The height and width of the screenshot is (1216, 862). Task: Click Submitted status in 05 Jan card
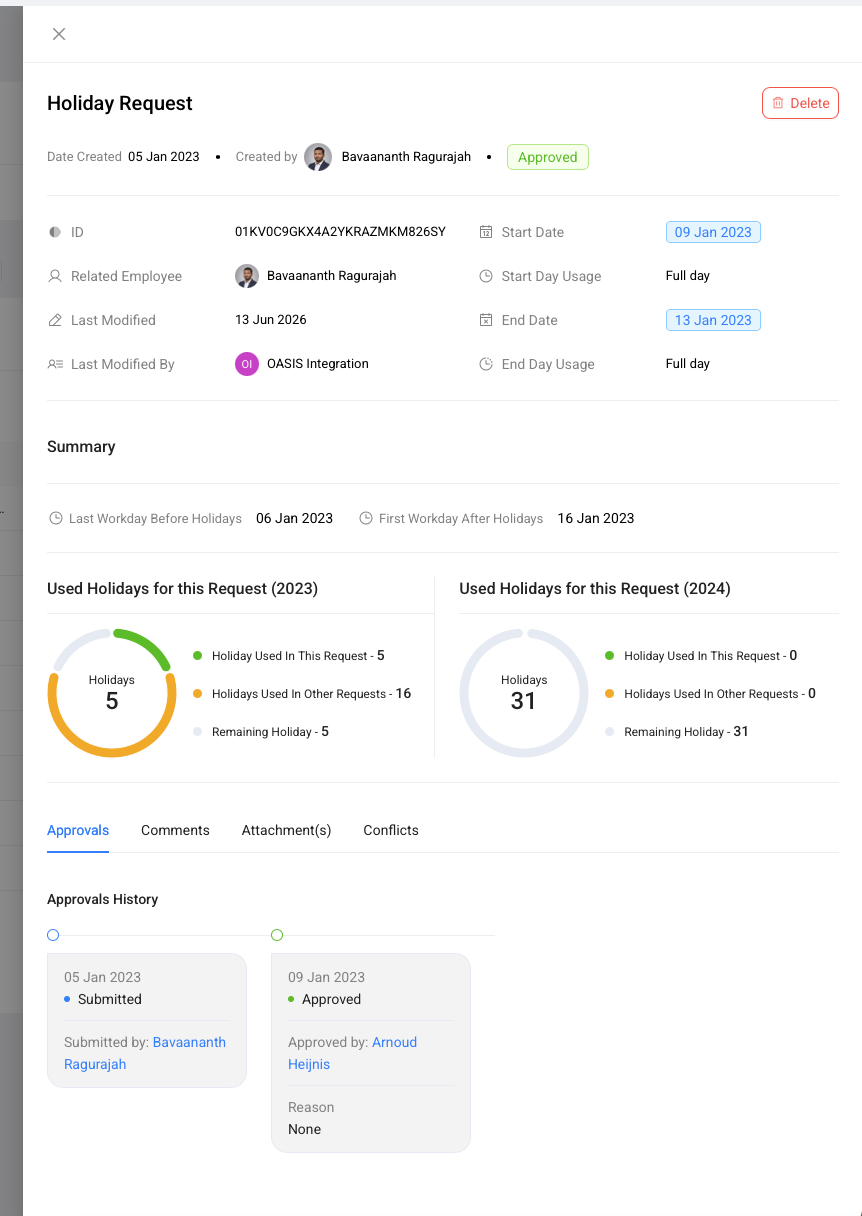110,999
